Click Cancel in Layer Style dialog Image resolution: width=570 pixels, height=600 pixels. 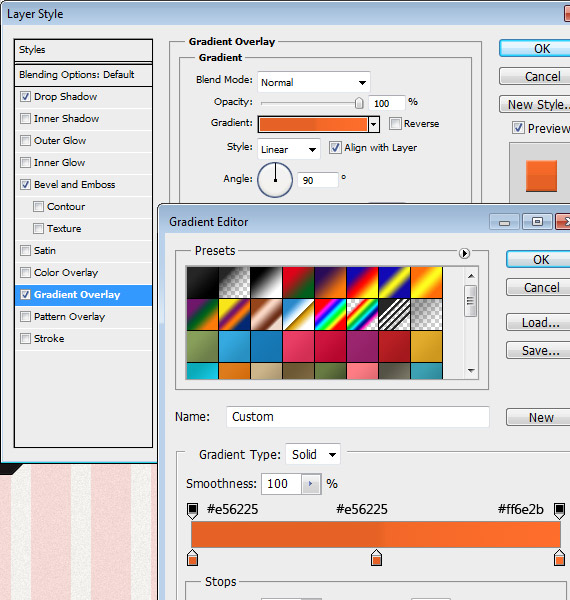[535, 77]
